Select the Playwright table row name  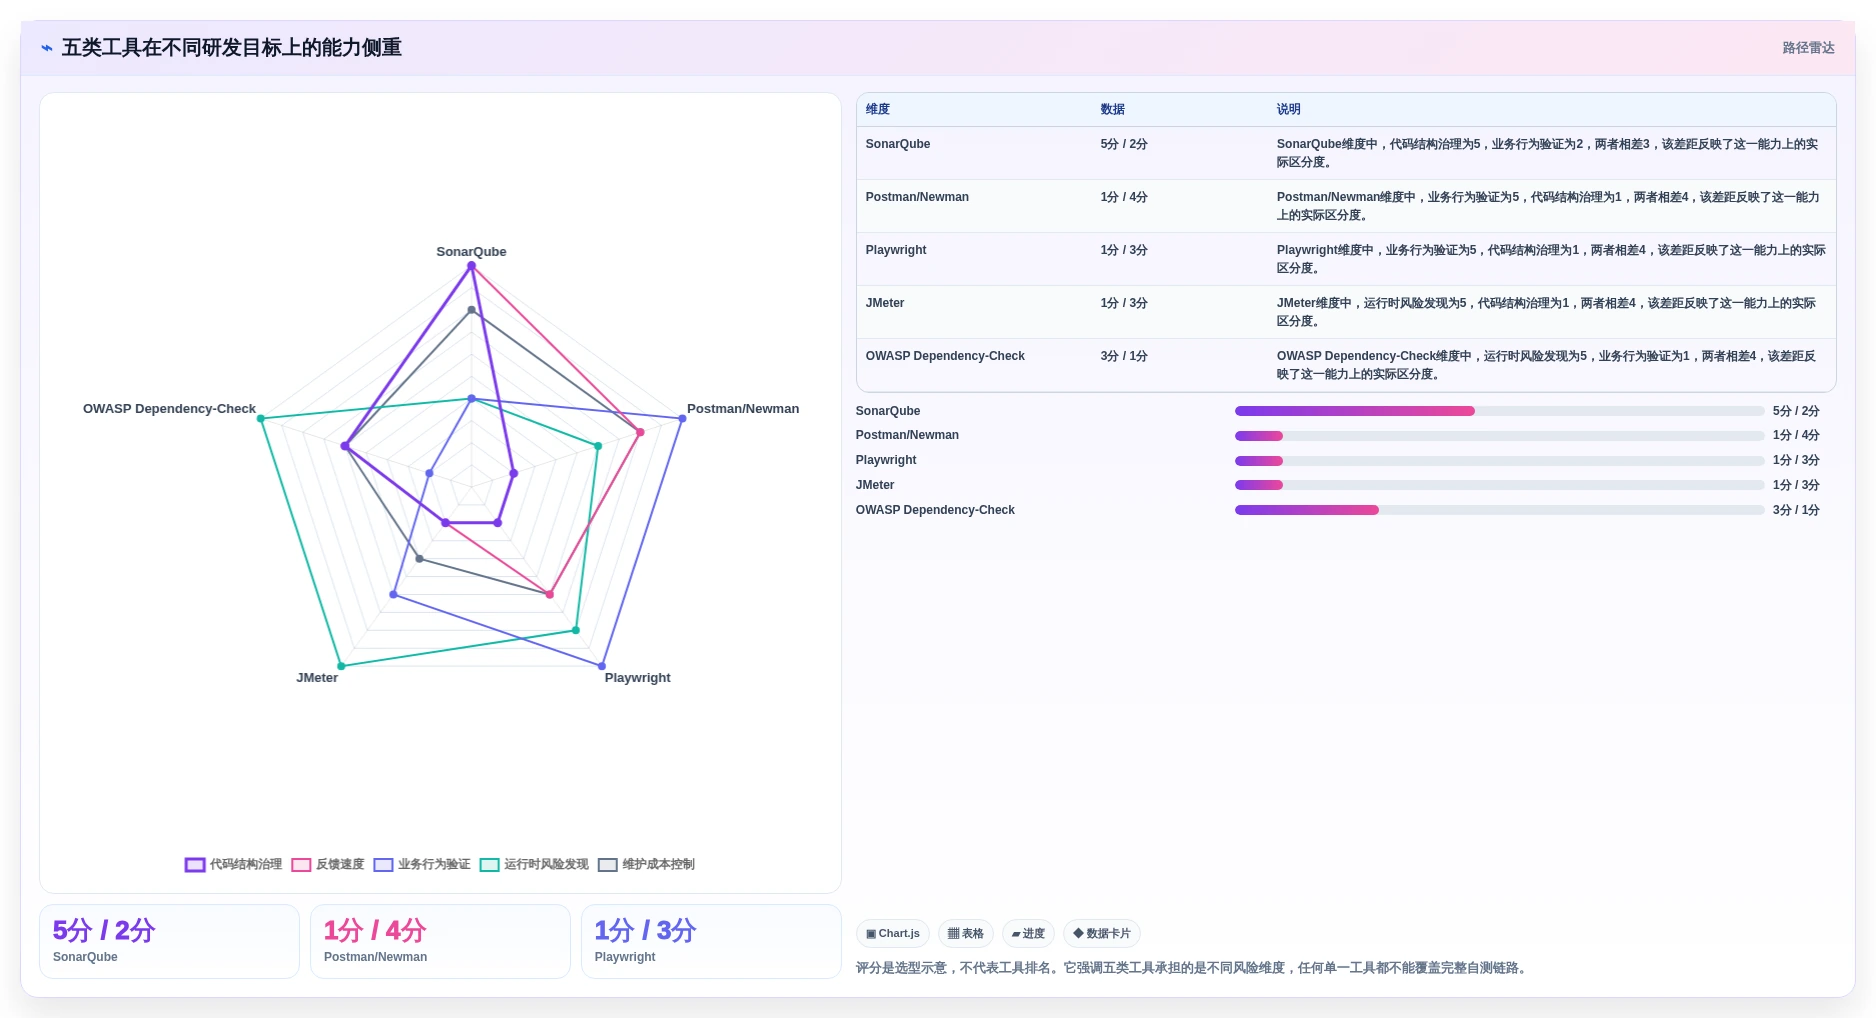click(x=896, y=250)
